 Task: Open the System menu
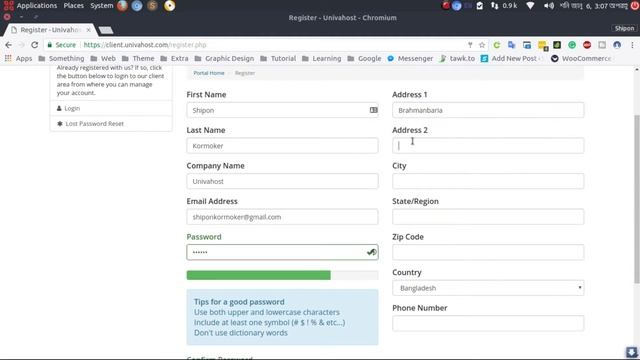tap(102, 6)
